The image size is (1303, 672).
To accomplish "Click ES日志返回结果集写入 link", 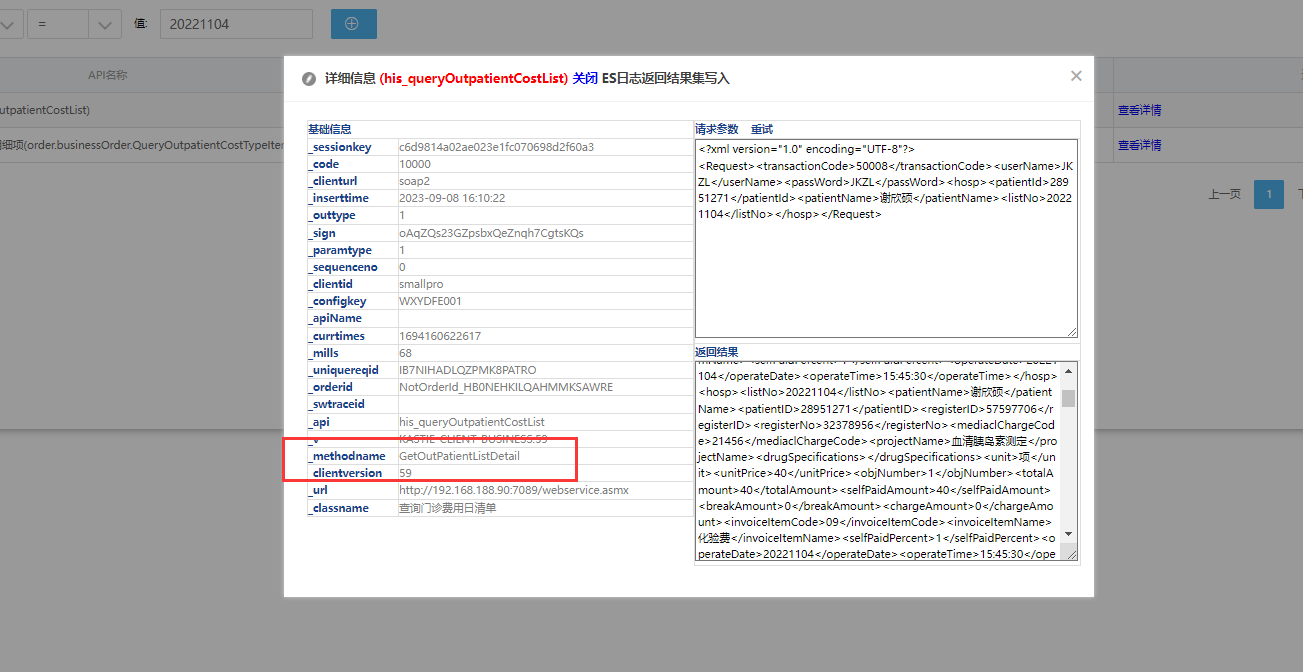I will [666, 78].
